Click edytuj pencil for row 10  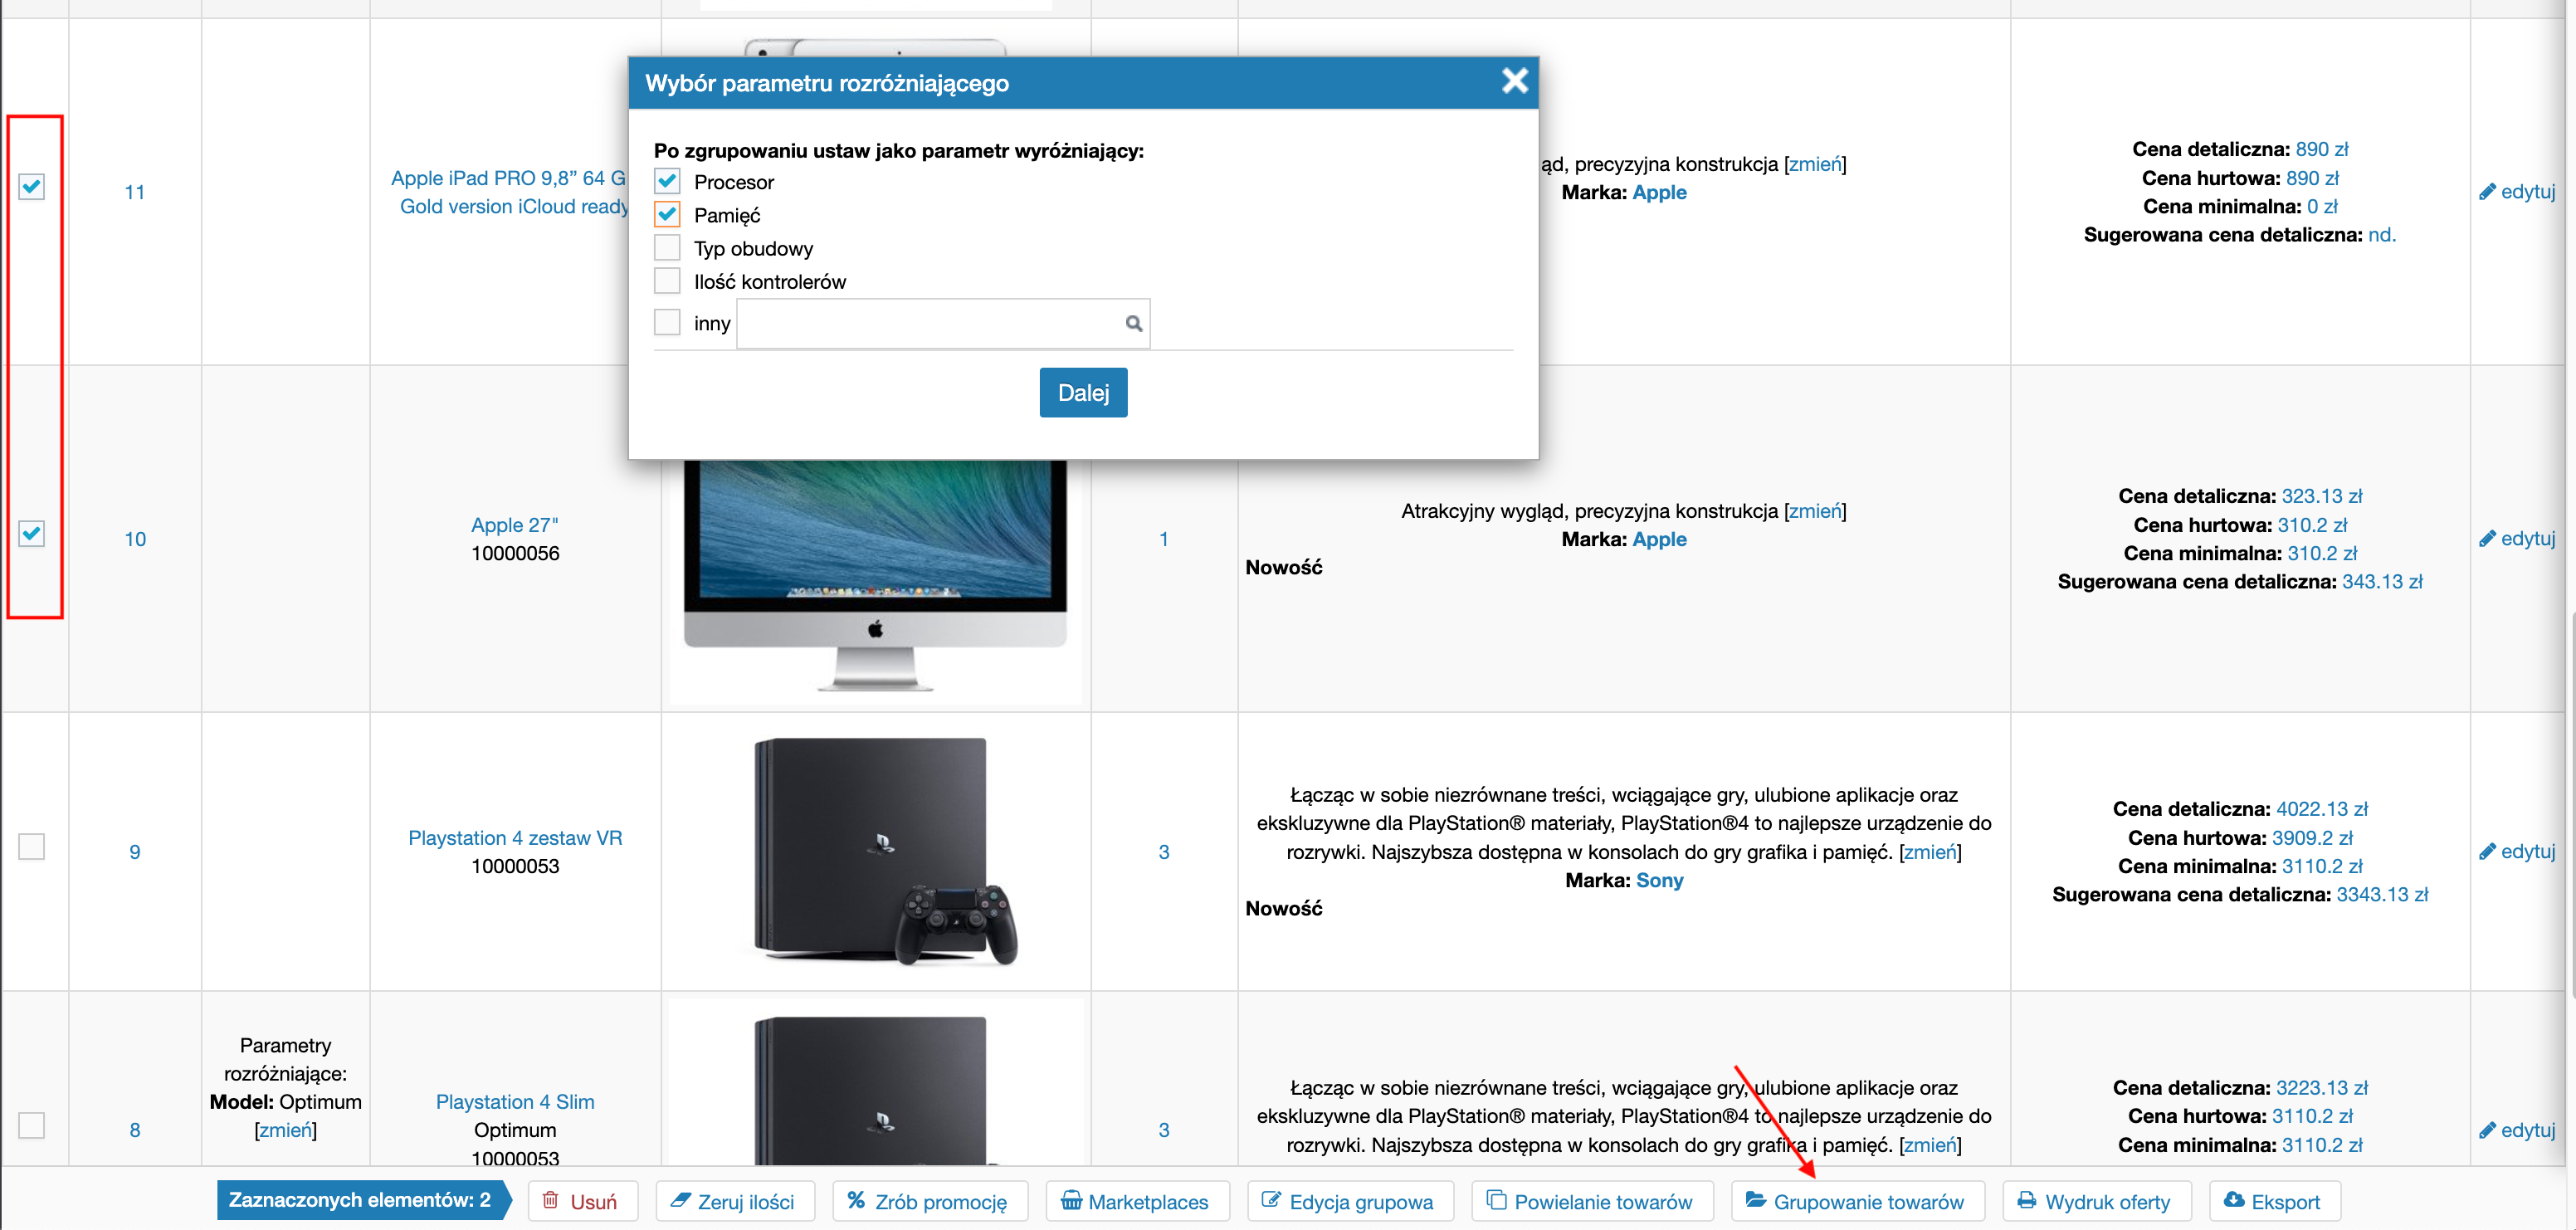coord(2517,539)
